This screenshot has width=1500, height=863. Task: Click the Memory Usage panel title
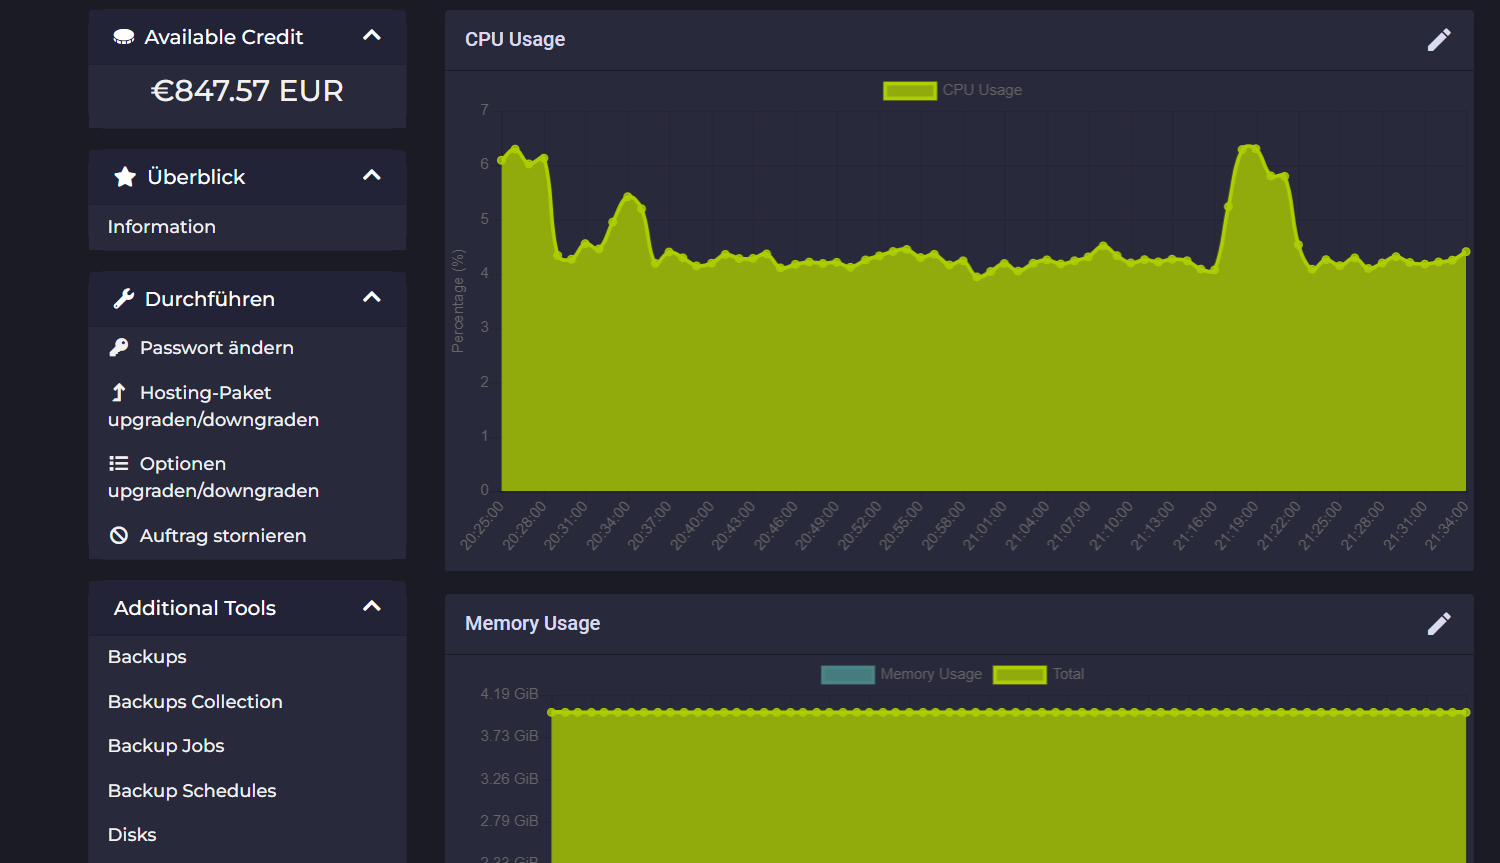coord(532,624)
